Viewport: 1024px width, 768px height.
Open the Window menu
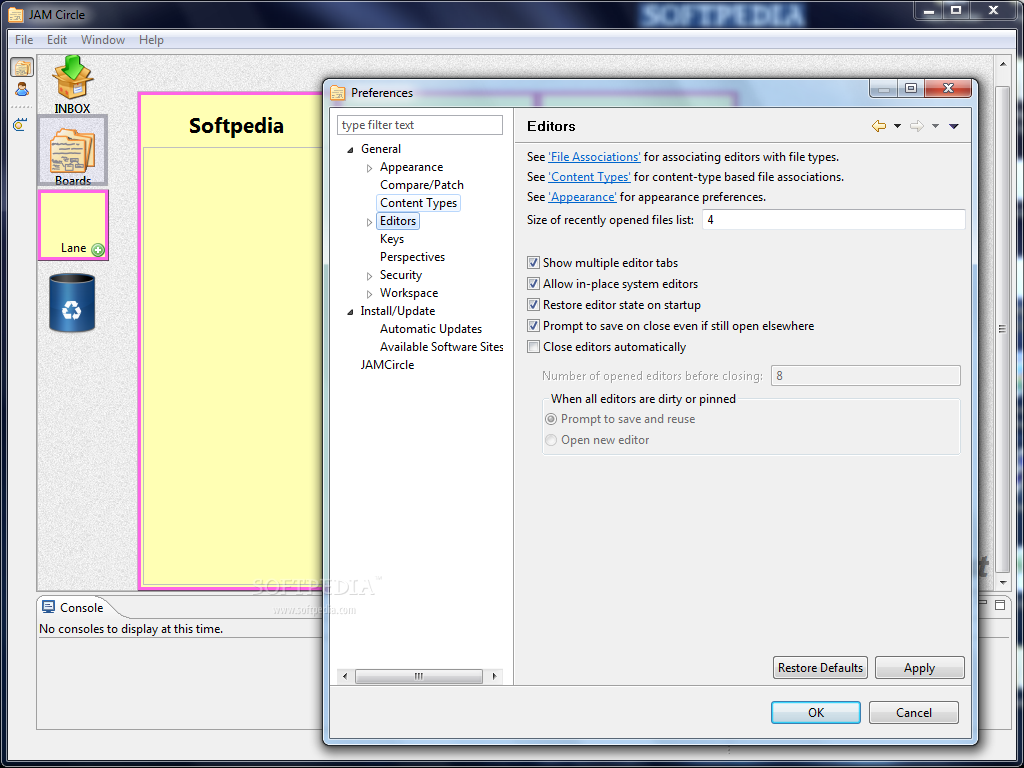(x=103, y=40)
